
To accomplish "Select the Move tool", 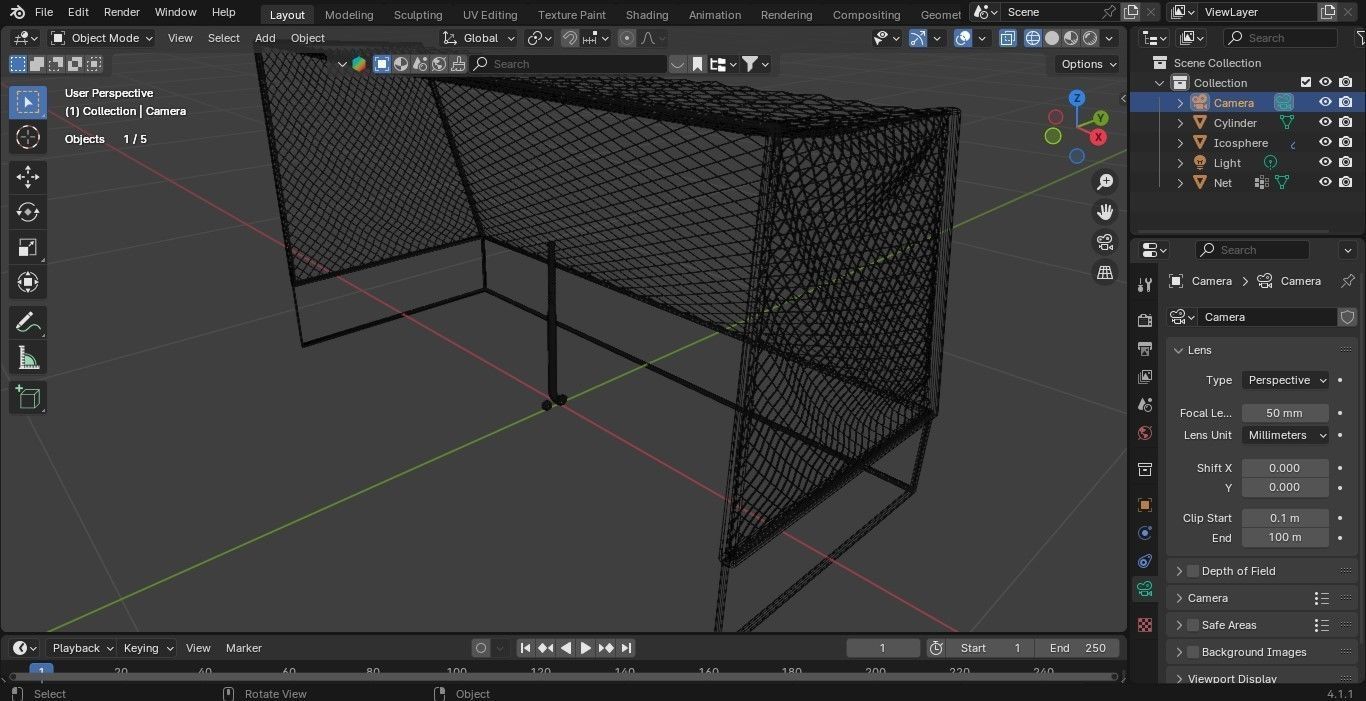I will pyautogui.click(x=28, y=177).
